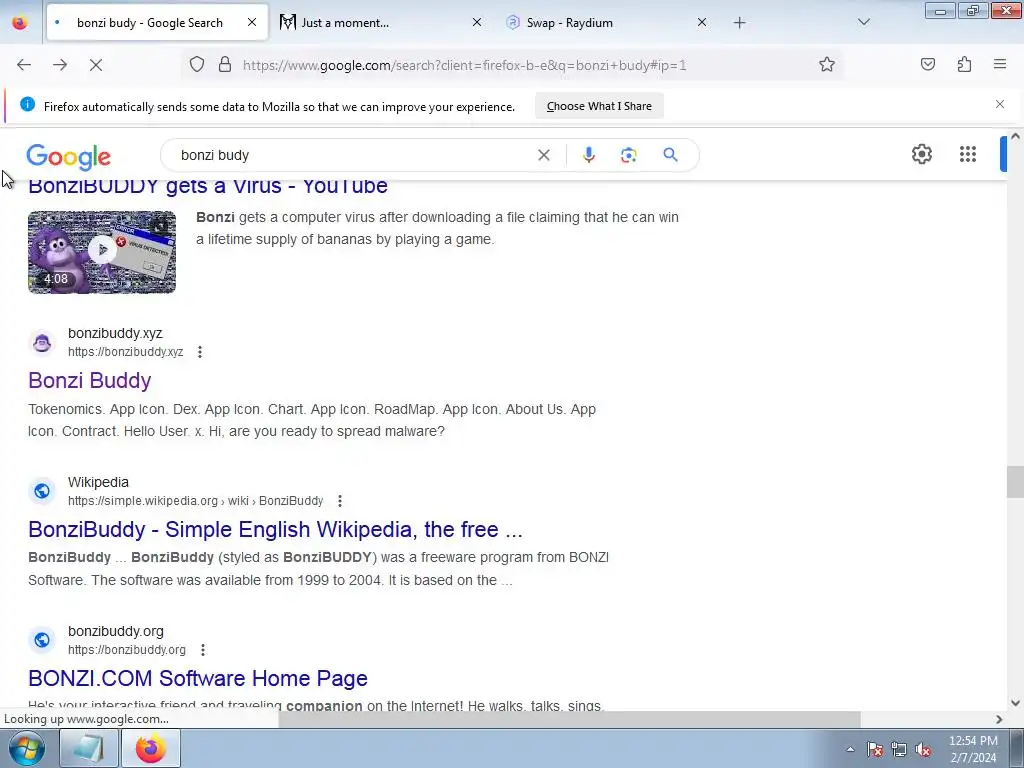Open more options for bonzibuddy.org result
The width and height of the screenshot is (1024, 768).
pyautogui.click(x=203, y=650)
